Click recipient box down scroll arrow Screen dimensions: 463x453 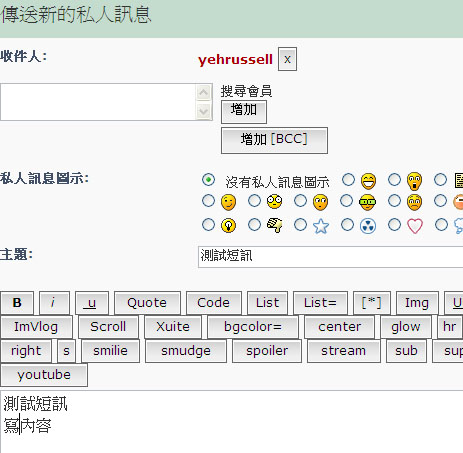203,111
